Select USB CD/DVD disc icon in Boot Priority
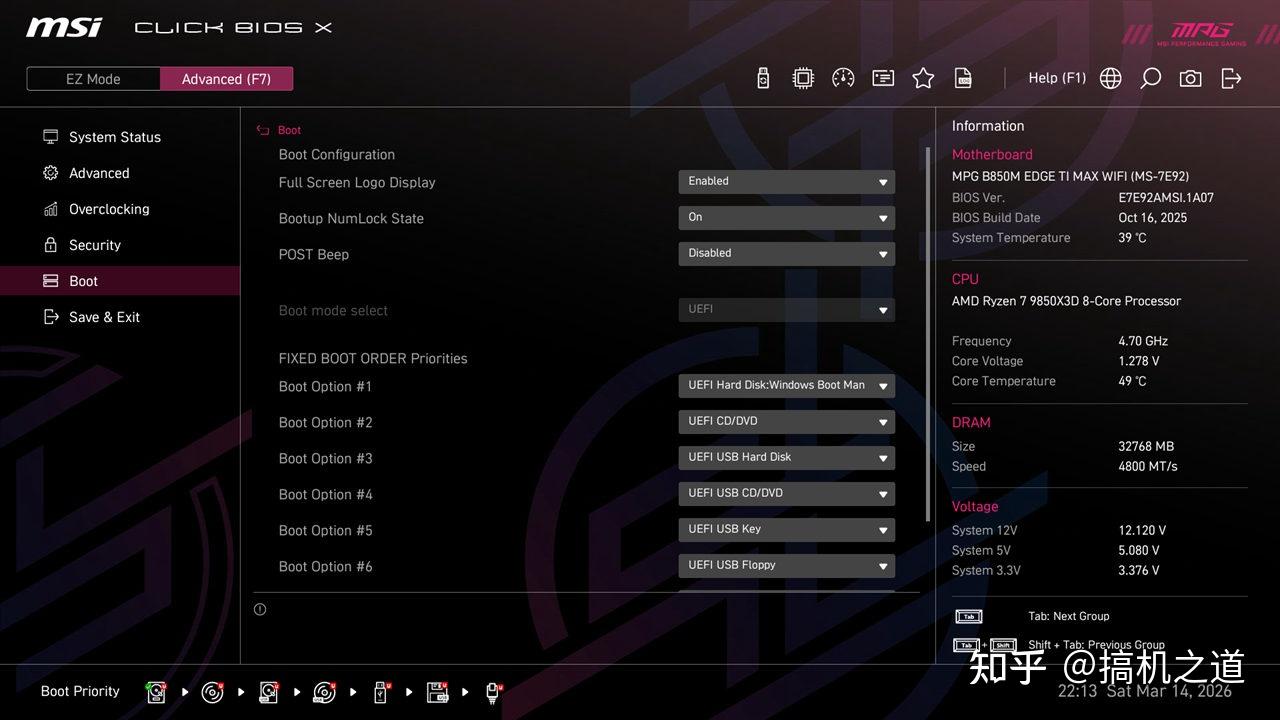Viewport: 1280px width, 720px height. point(325,692)
